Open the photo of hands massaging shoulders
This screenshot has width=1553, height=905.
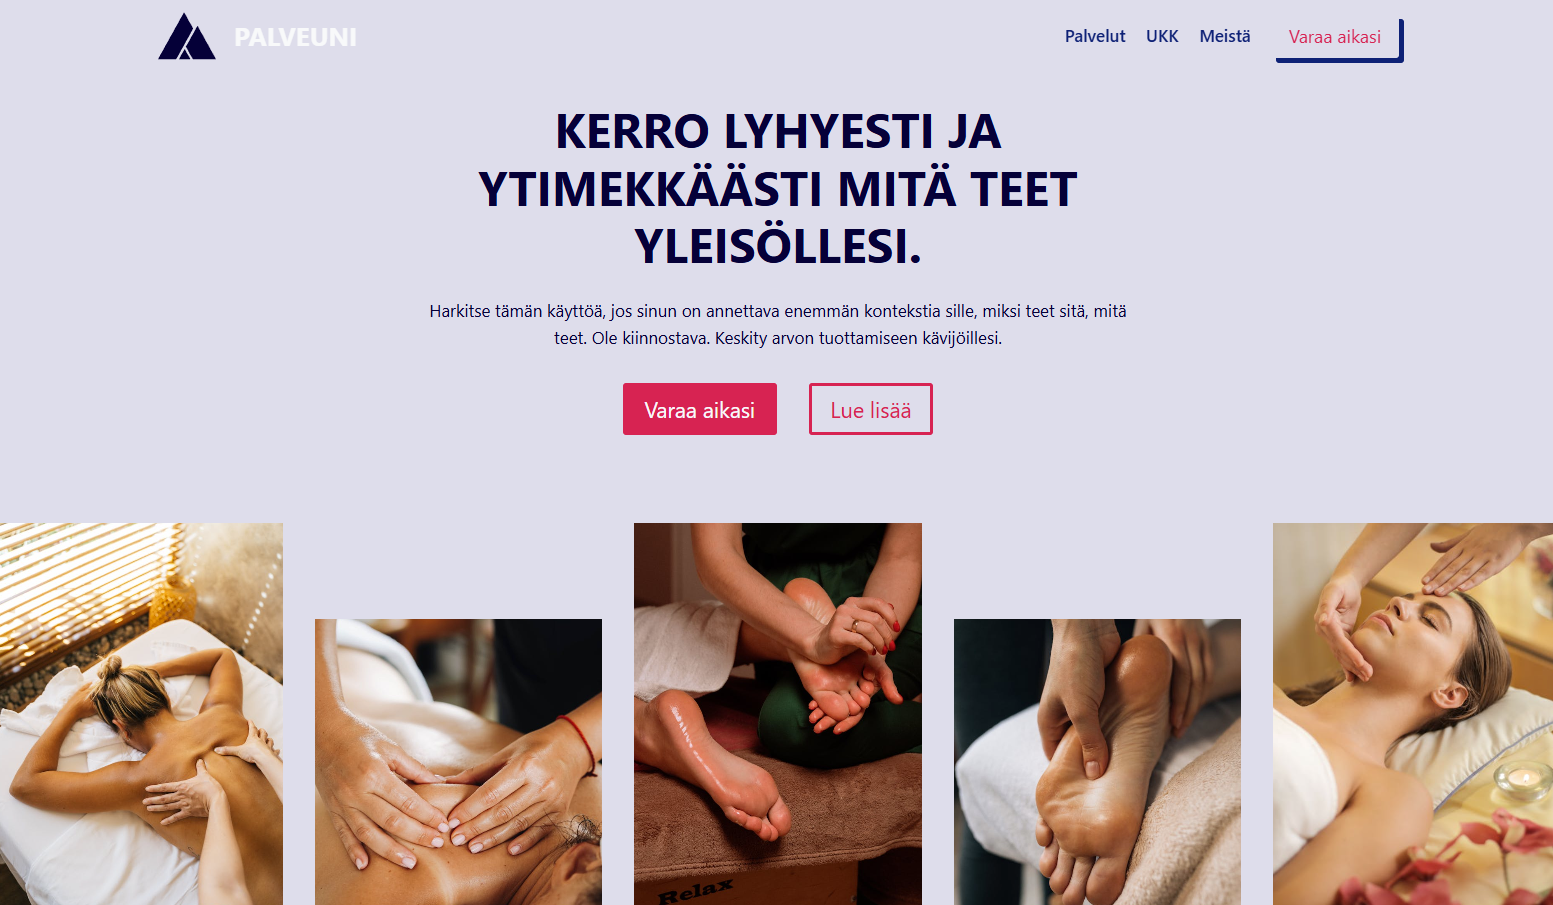tap(458, 762)
